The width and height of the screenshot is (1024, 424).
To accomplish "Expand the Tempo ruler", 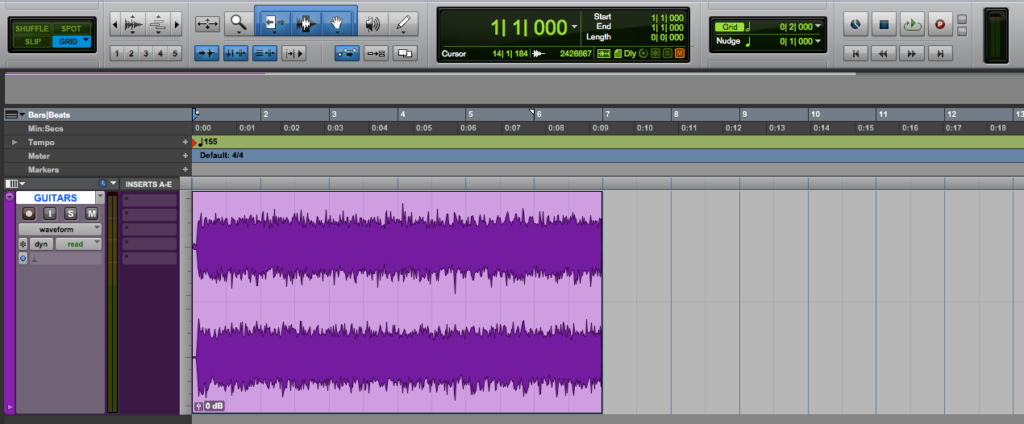I will [15, 142].
